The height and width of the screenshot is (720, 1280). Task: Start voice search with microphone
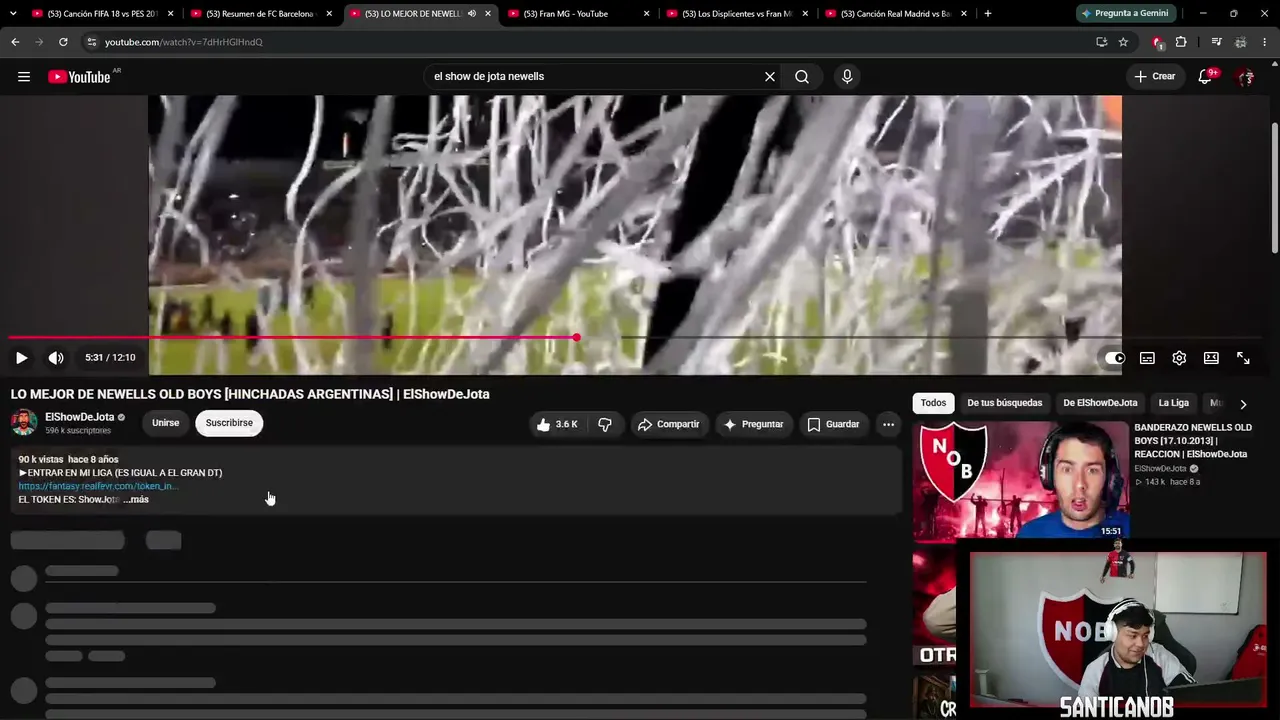[847, 77]
